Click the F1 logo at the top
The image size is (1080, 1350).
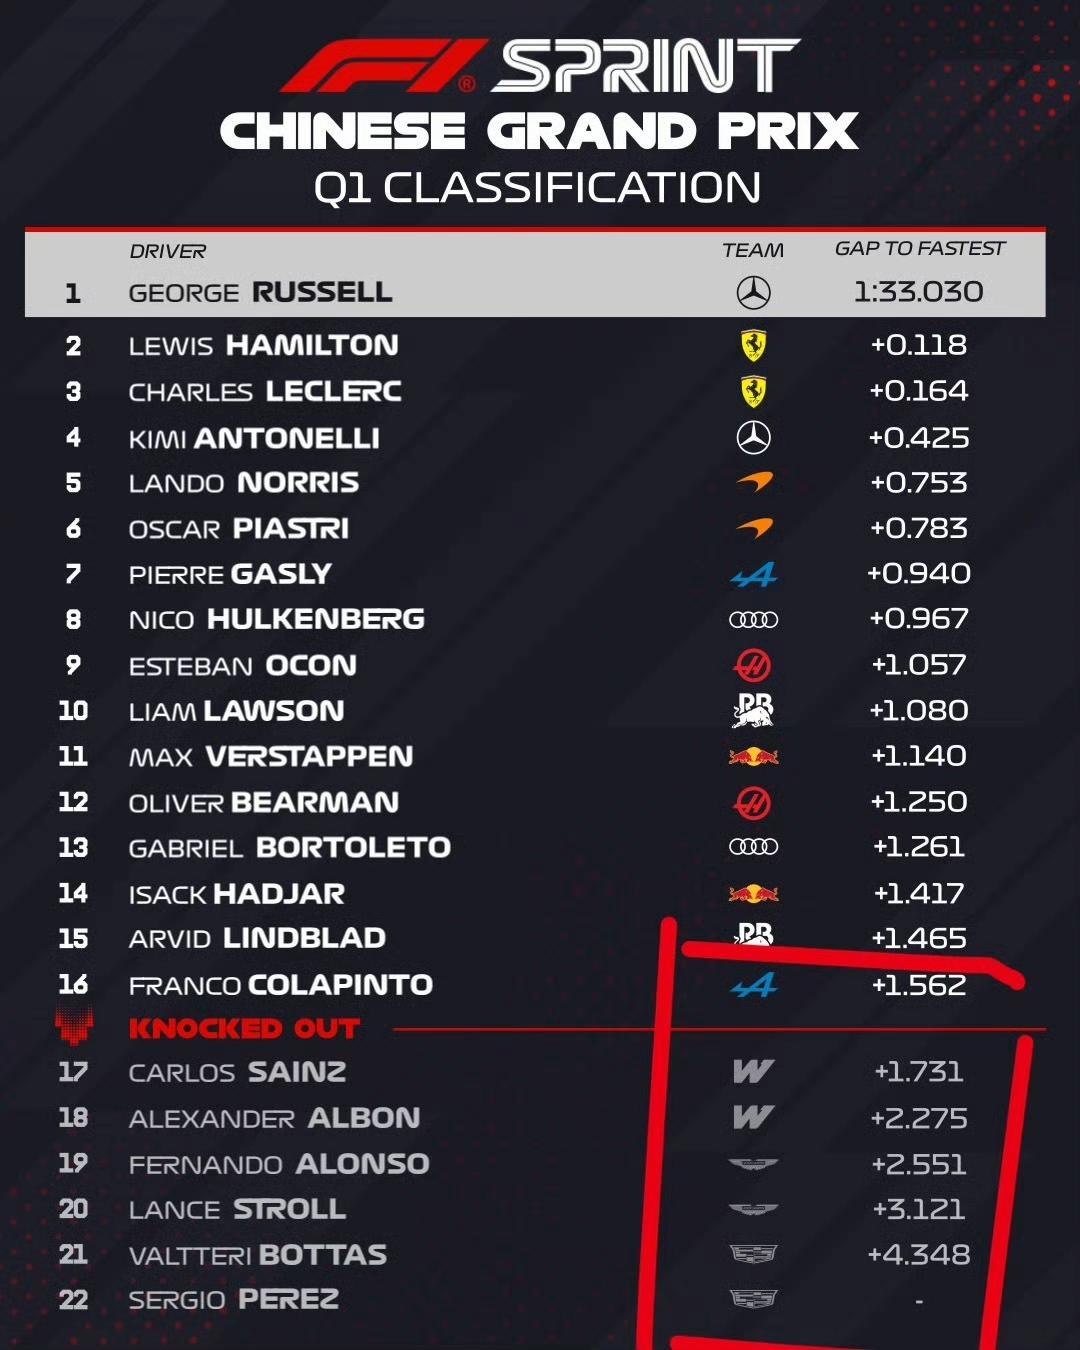(x=383, y=66)
